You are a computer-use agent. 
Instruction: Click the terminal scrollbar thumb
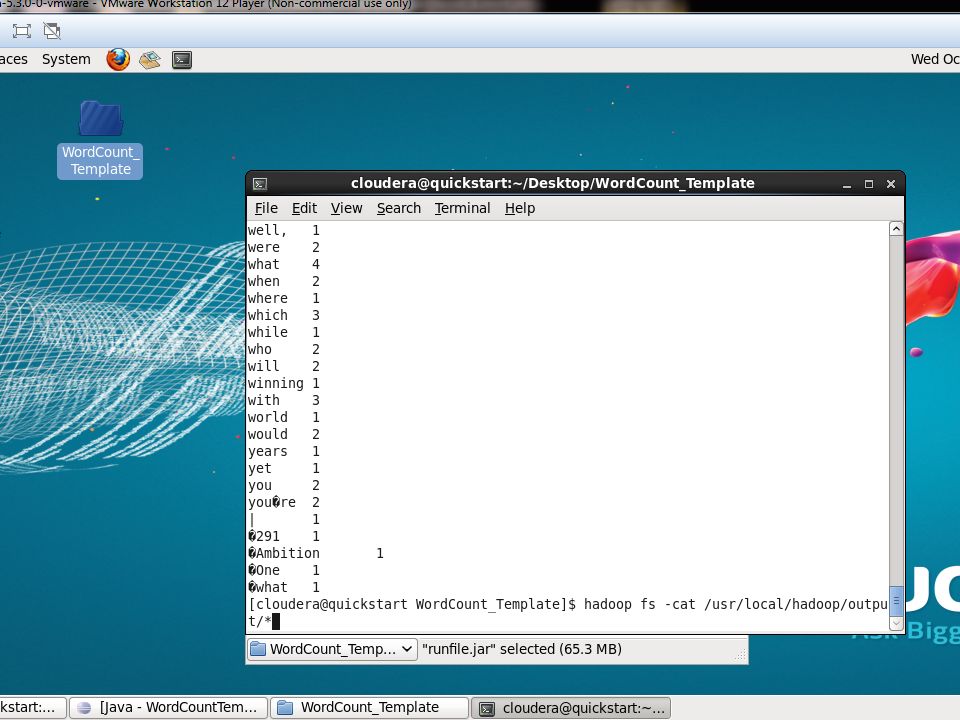point(896,601)
